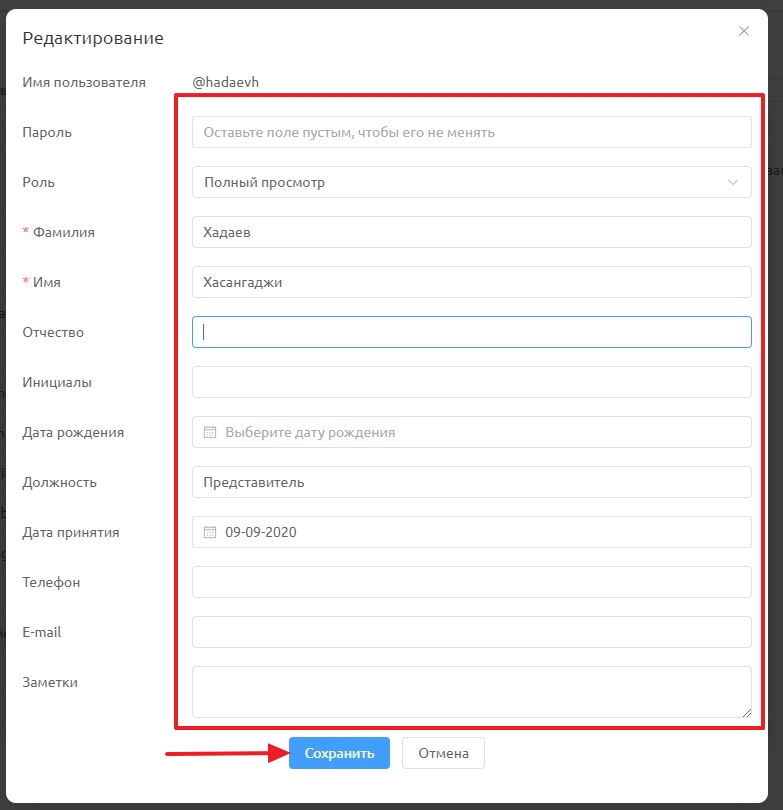
Task: Click the @hadaevh username text
Action: [225, 82]
